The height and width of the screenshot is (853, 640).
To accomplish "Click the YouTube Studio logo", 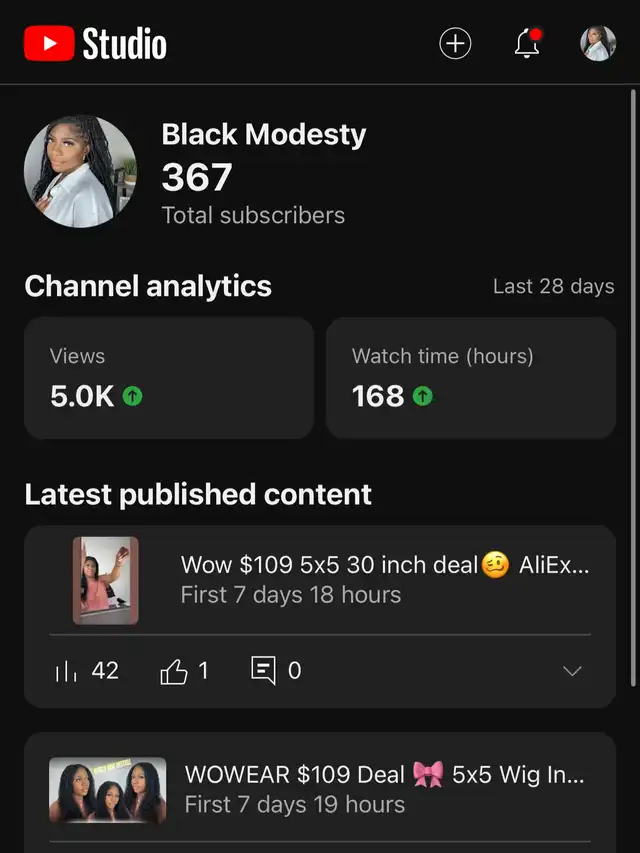I will tap(95, 43).
